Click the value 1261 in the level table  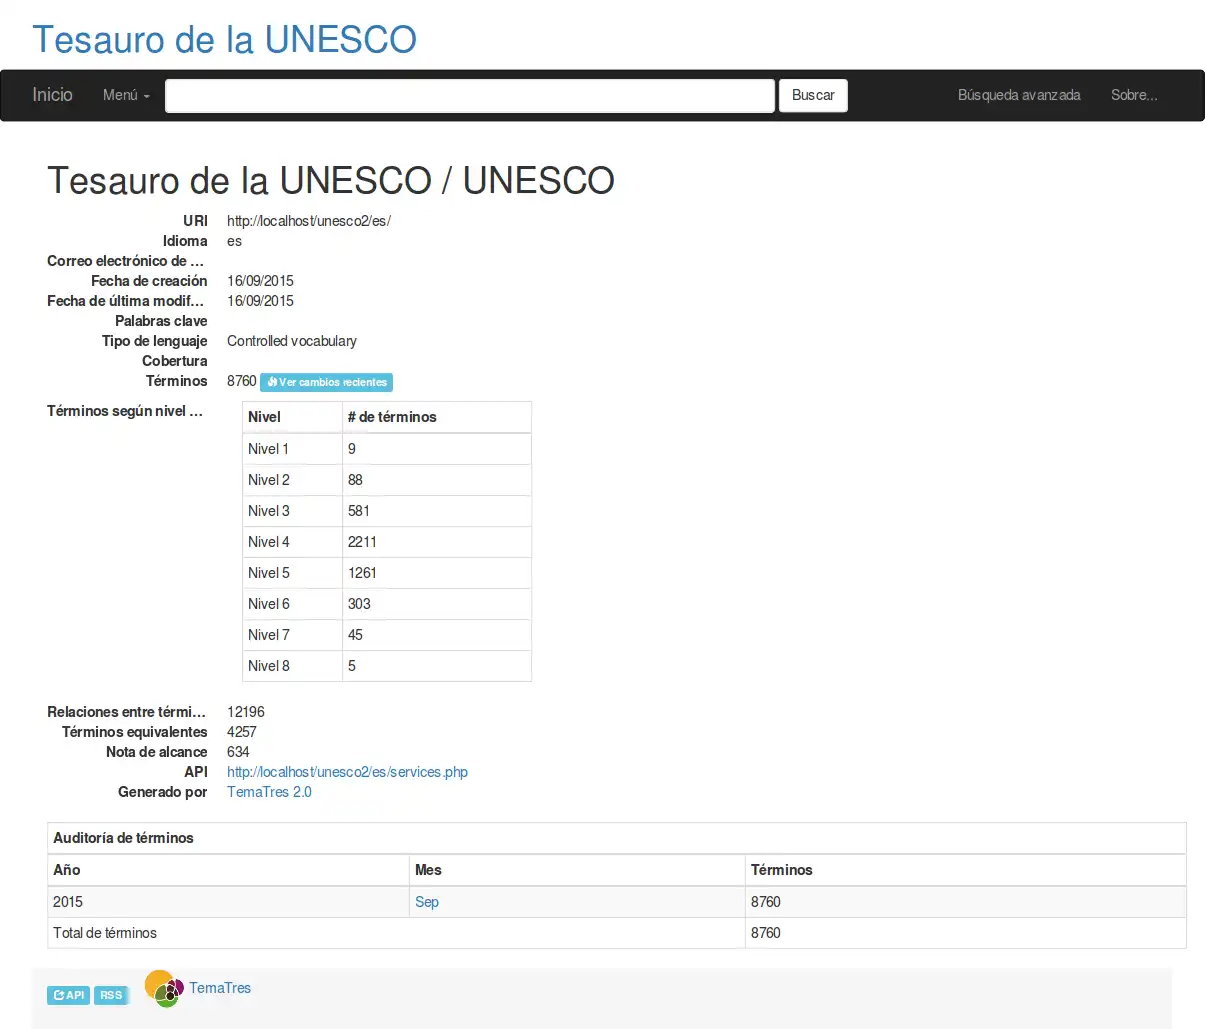point(362,573)
